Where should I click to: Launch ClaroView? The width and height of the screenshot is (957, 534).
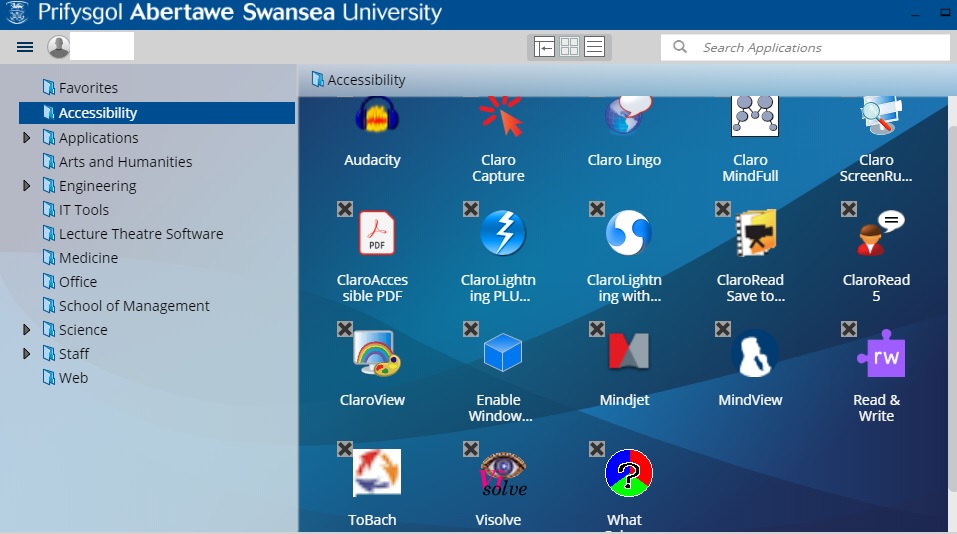[377, 353]
